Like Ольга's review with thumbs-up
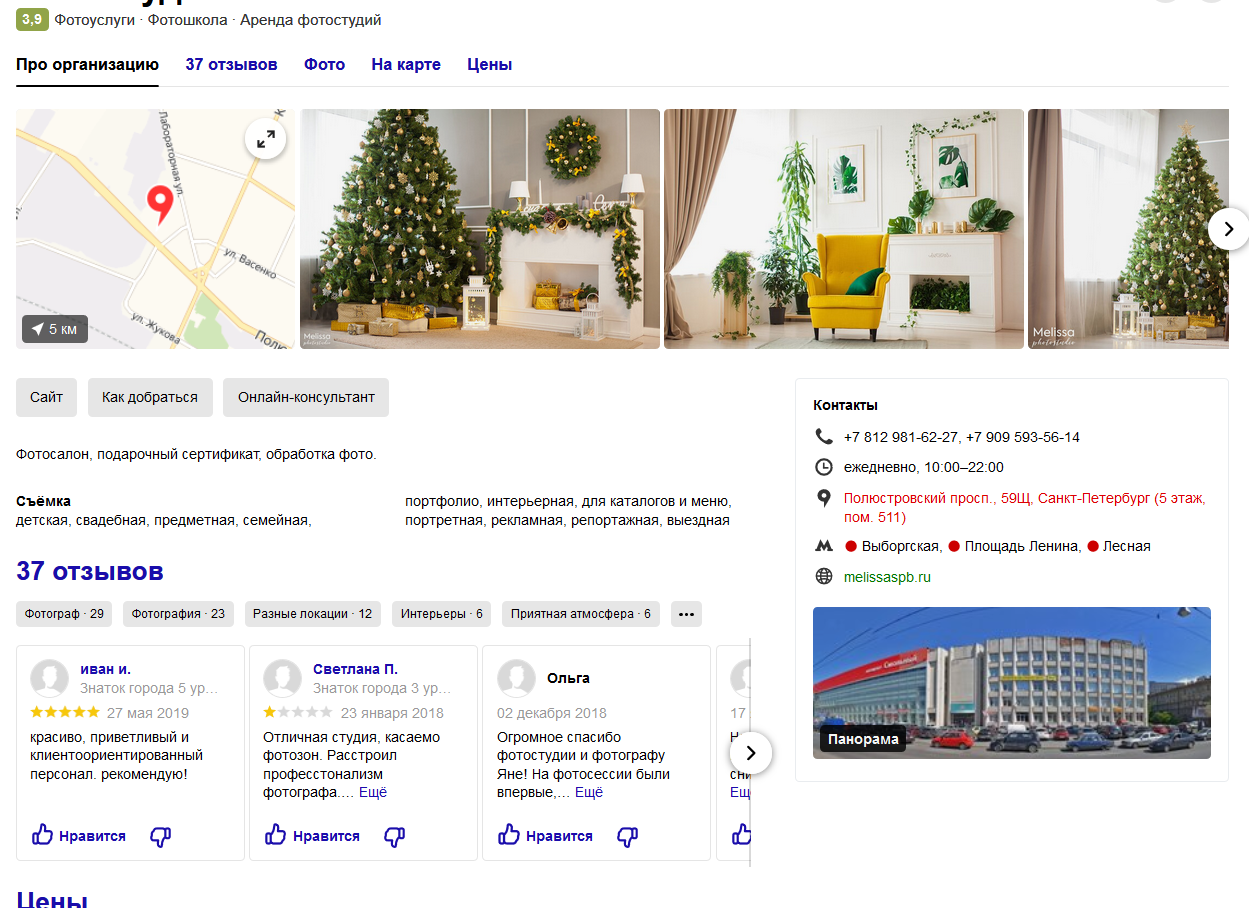 [x=545, y=835]
